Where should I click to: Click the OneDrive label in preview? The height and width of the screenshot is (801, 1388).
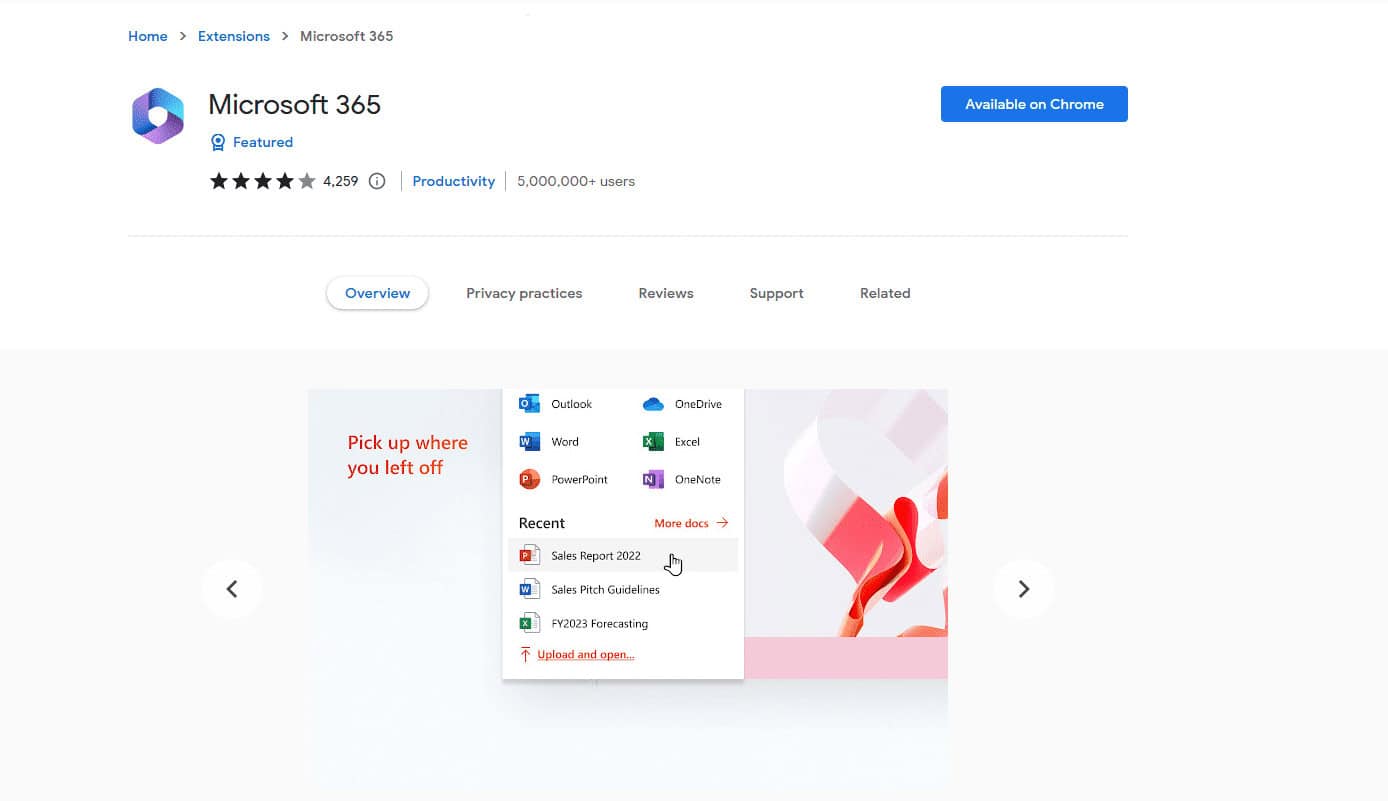[x=698, y=404]
